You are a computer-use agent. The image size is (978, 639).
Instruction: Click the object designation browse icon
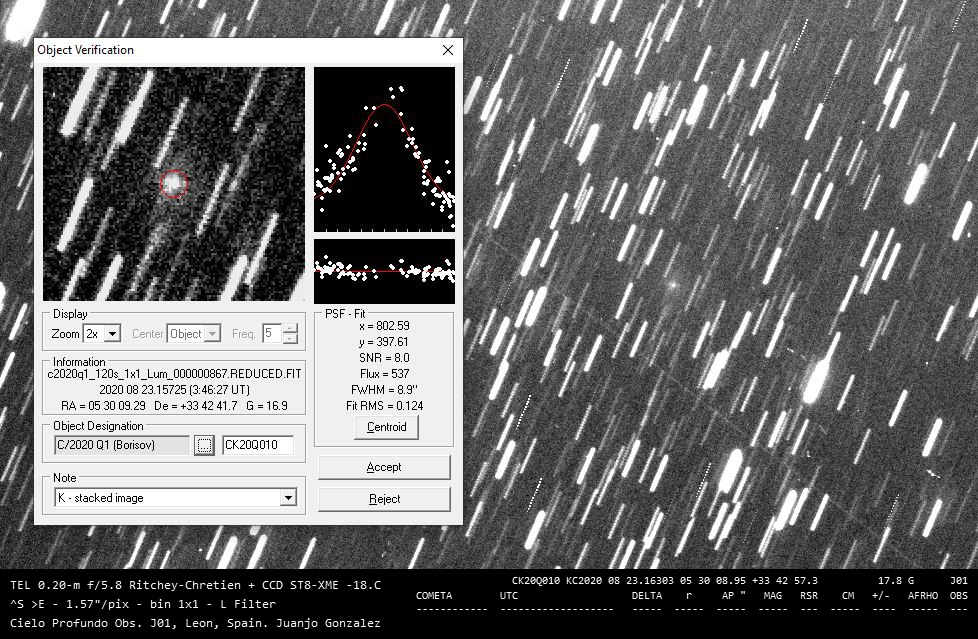tap(205, 445)
